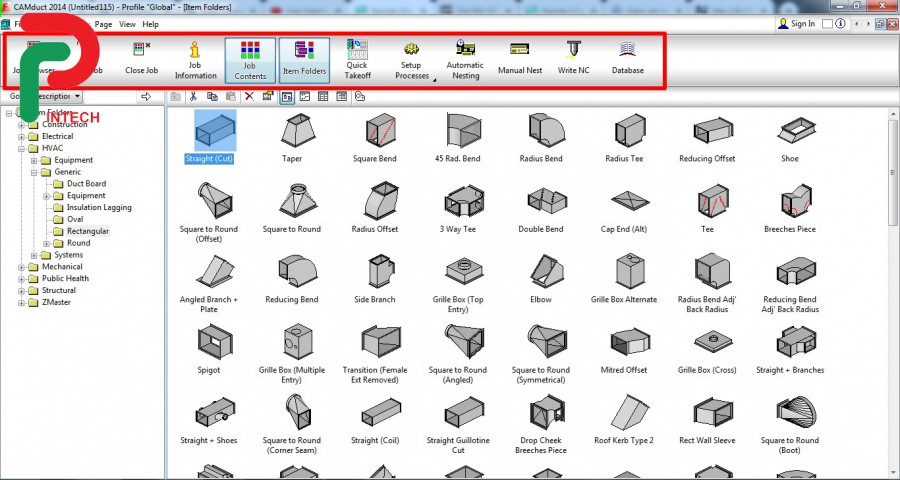Expand the Electrical folder node
Viewport: 900px width, 480px height.
[22, 137]
